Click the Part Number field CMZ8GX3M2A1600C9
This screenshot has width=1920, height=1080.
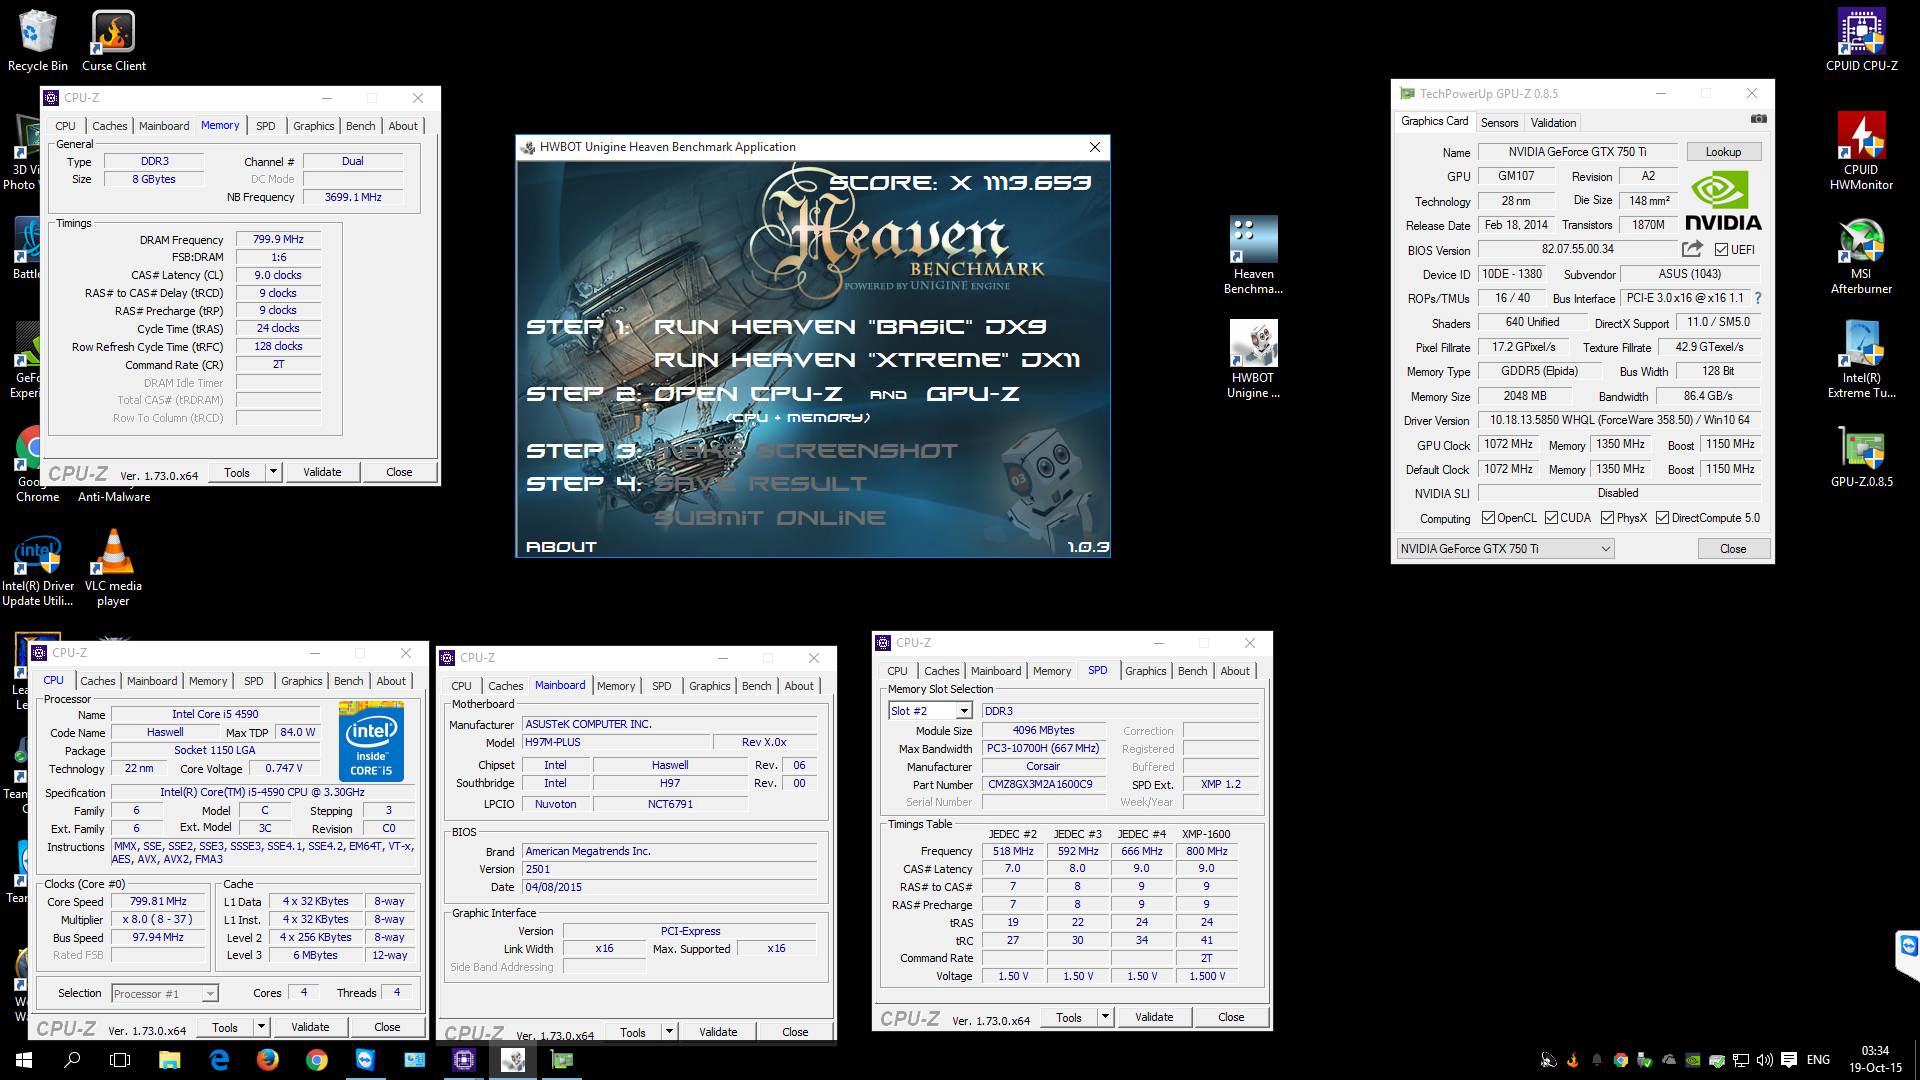pos(1044,785)
